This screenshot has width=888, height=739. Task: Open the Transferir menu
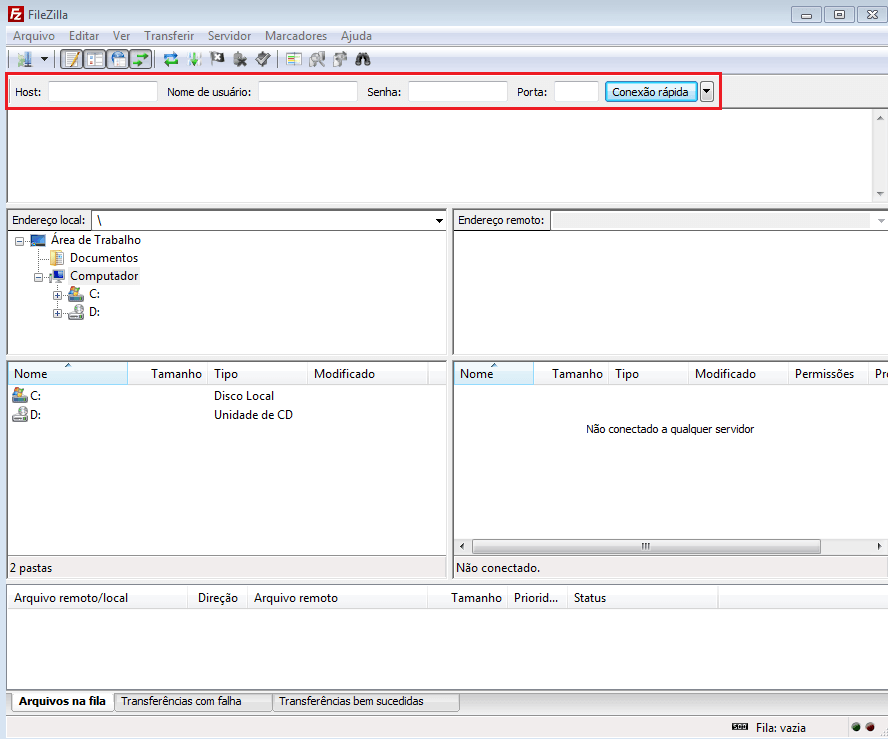click(x=168, y=36)
